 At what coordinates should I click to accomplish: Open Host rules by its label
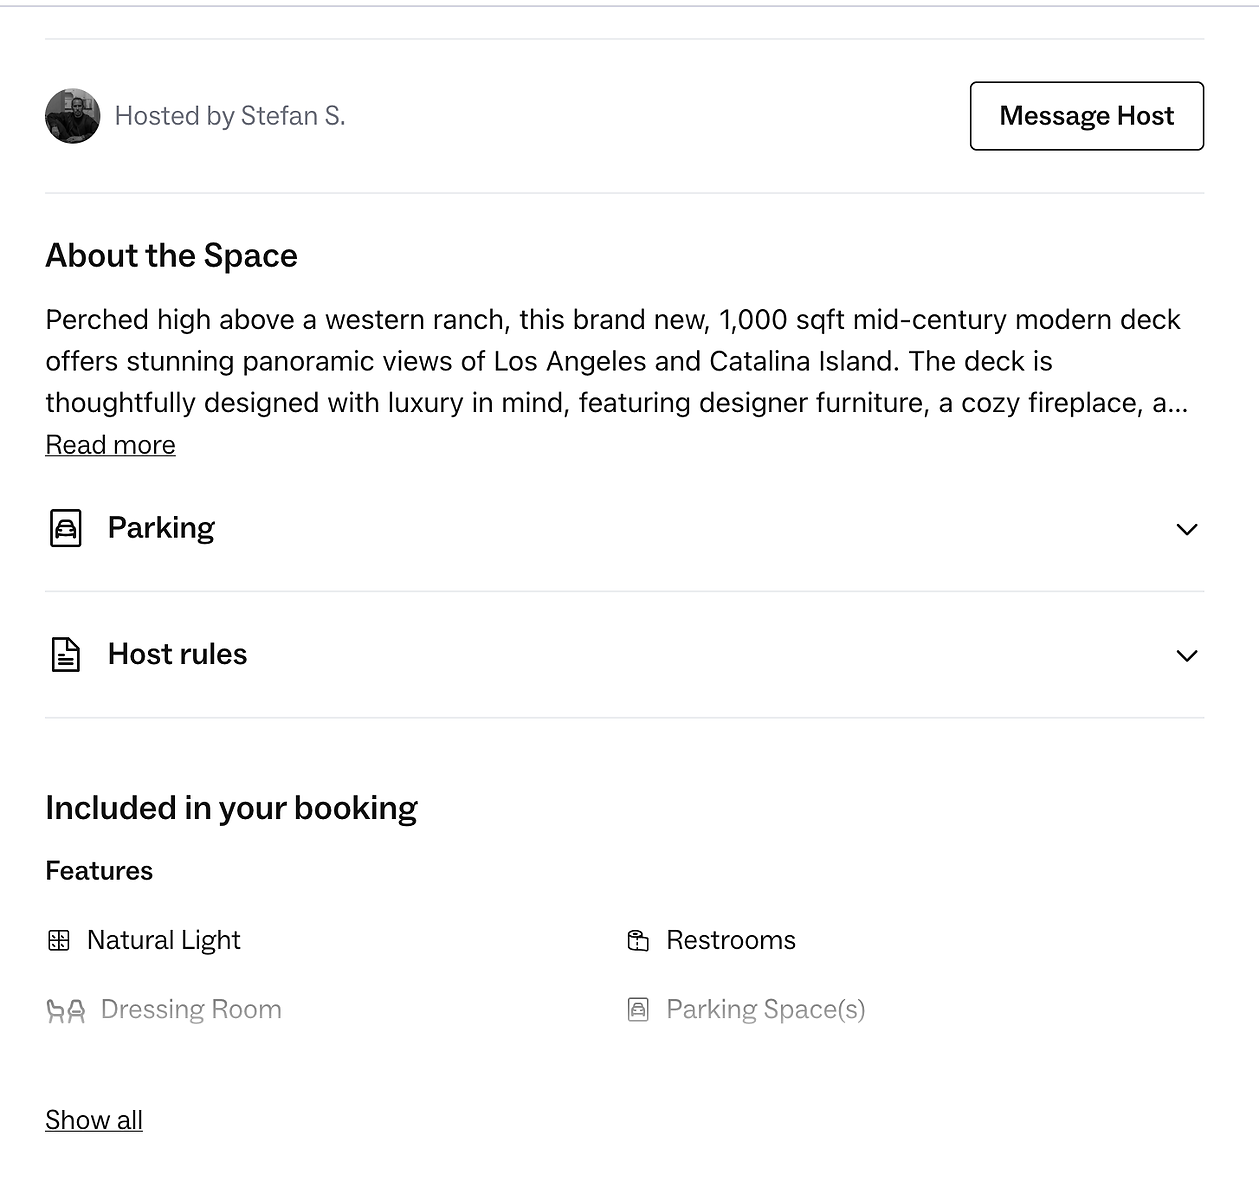point(177,654)
